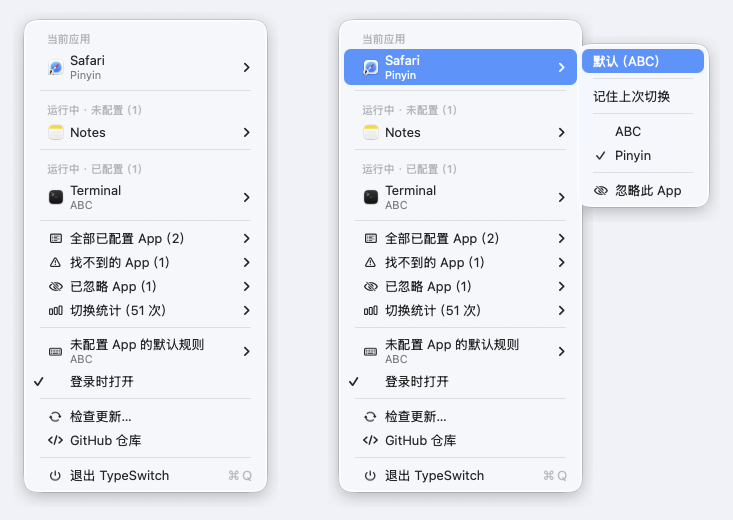
Task: Click 全部已配置 App list icon in left menu
Action: coord(56,238)
